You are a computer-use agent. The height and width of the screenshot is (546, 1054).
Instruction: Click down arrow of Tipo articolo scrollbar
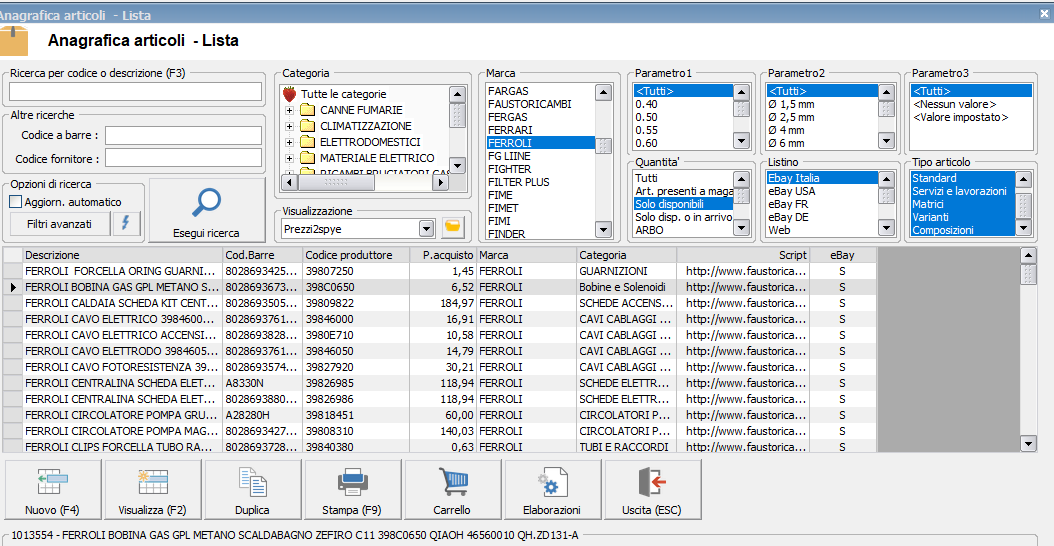(x=1023, y=228)
